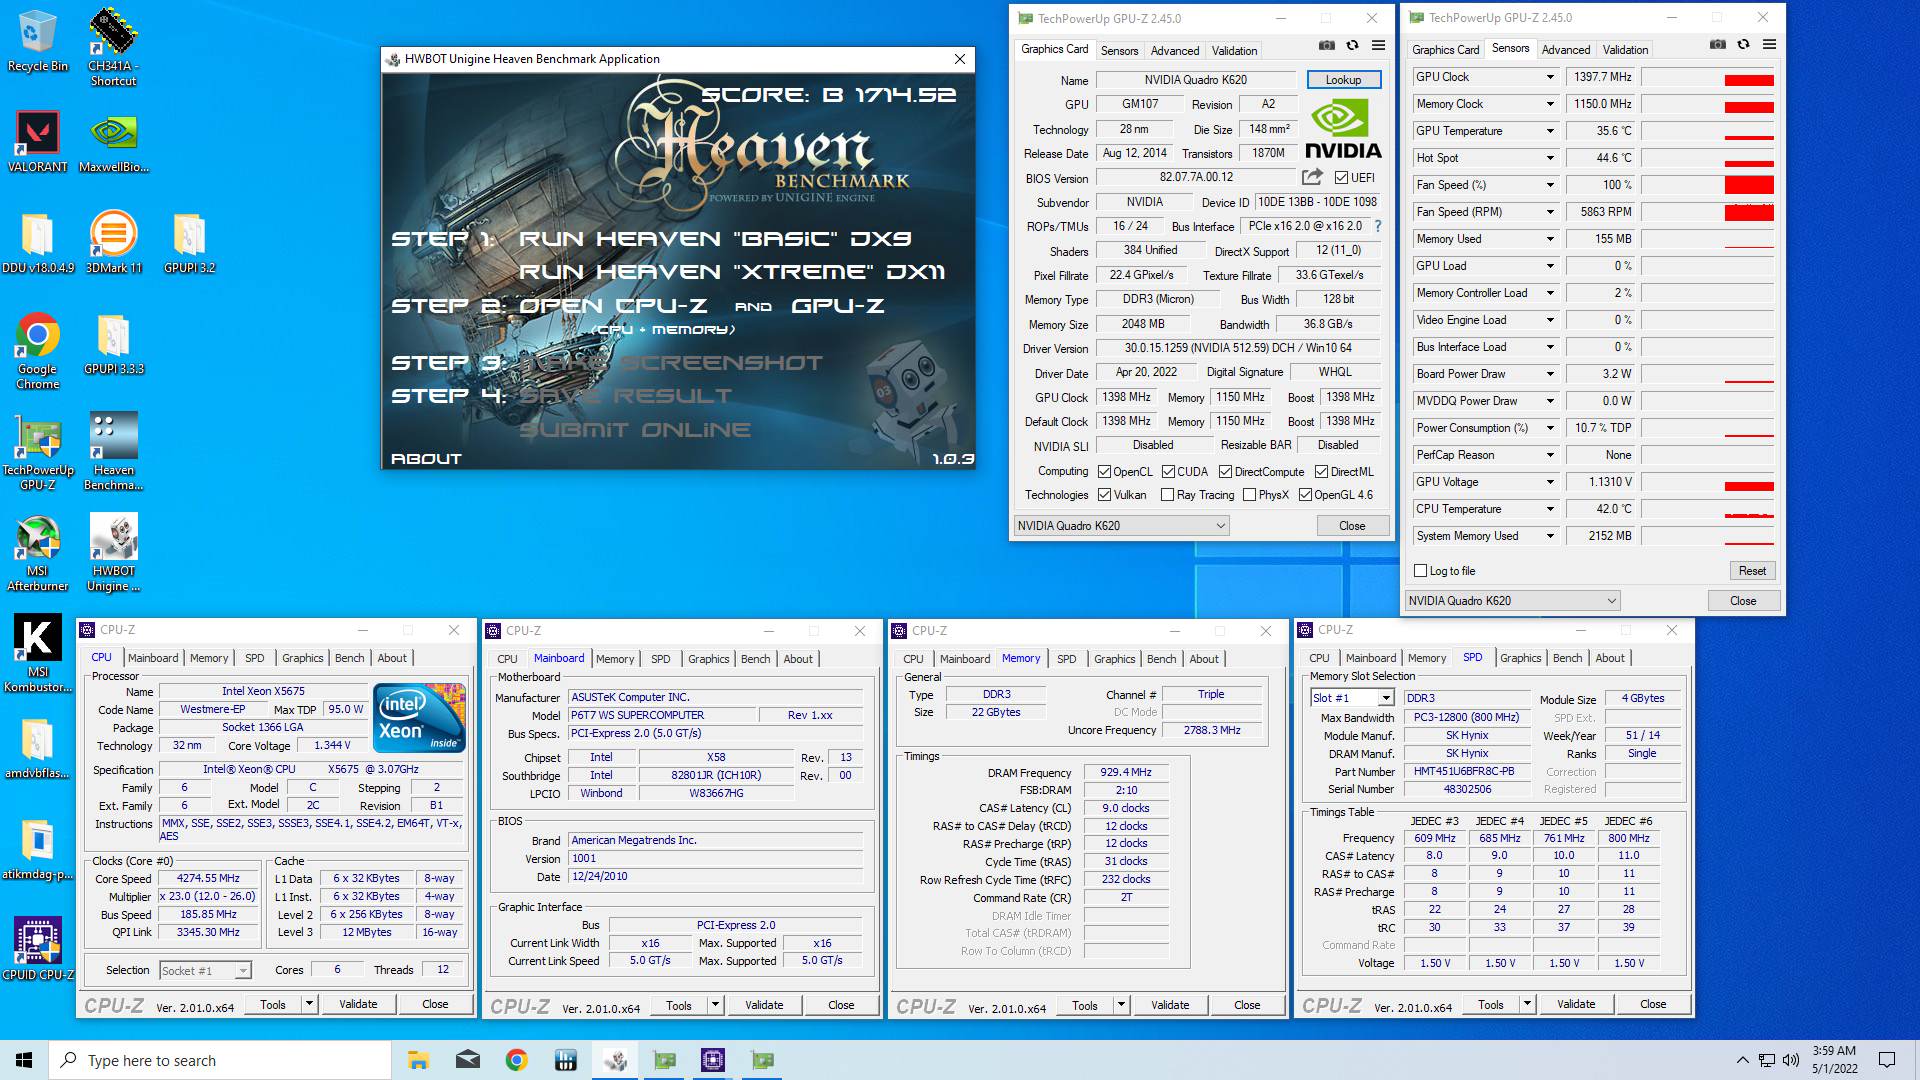Open Graphics tab in CPU-Z Memory window
The height and width of the screenshot is (1080, 1920).
point(1114,659)
